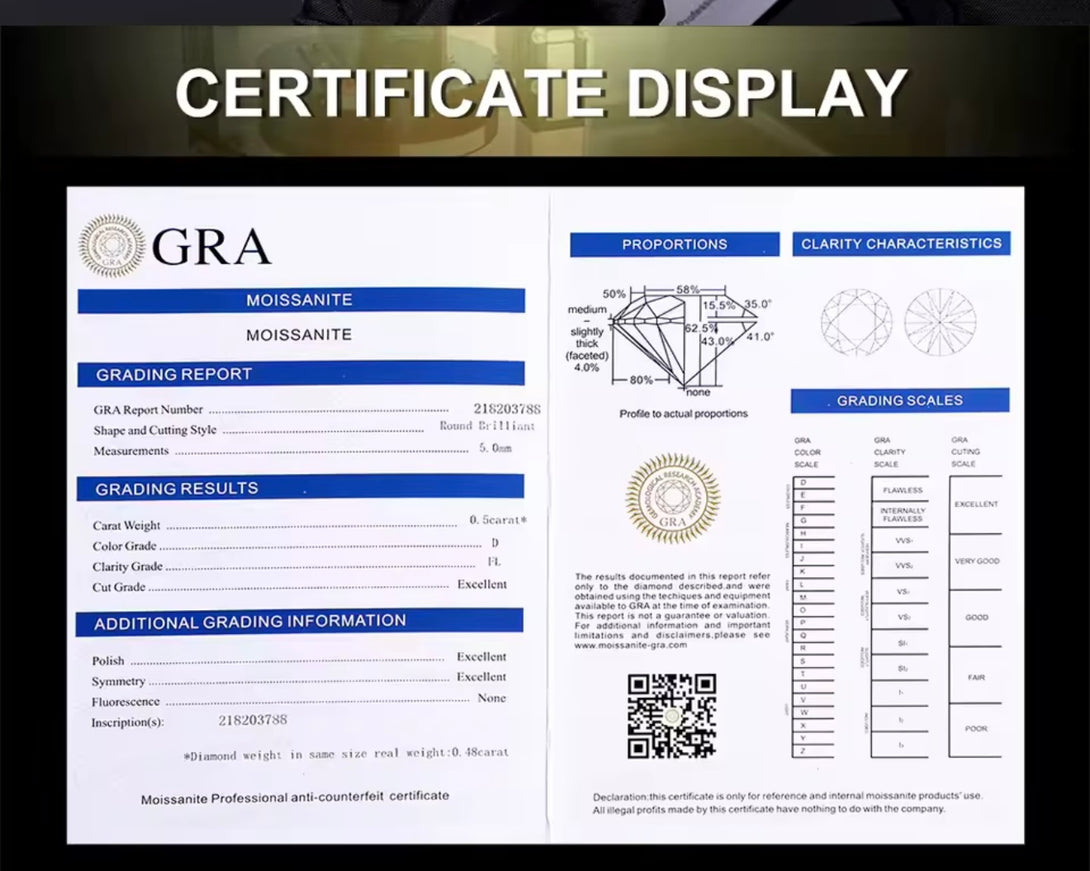Image resolution: width=1090 pixels, height=871 pixels.
Task: Click the Moissanite Professional anti-counterfeit certificate text
Action: pos(295,797)
